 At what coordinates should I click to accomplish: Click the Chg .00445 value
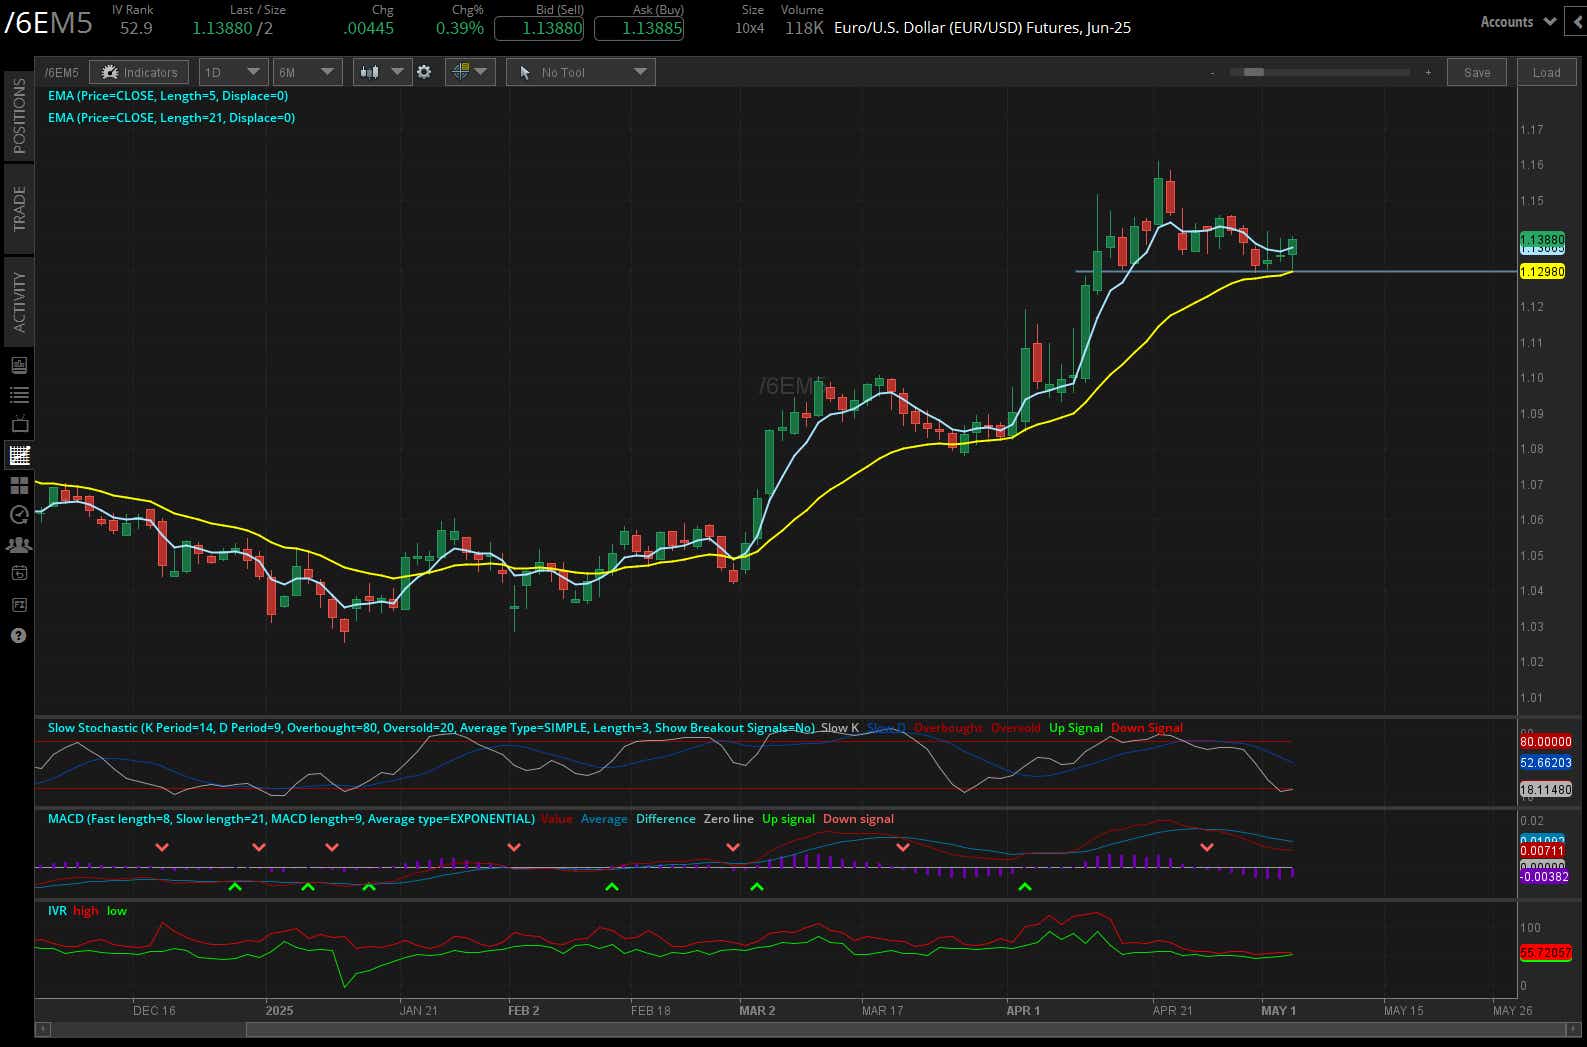369,28
